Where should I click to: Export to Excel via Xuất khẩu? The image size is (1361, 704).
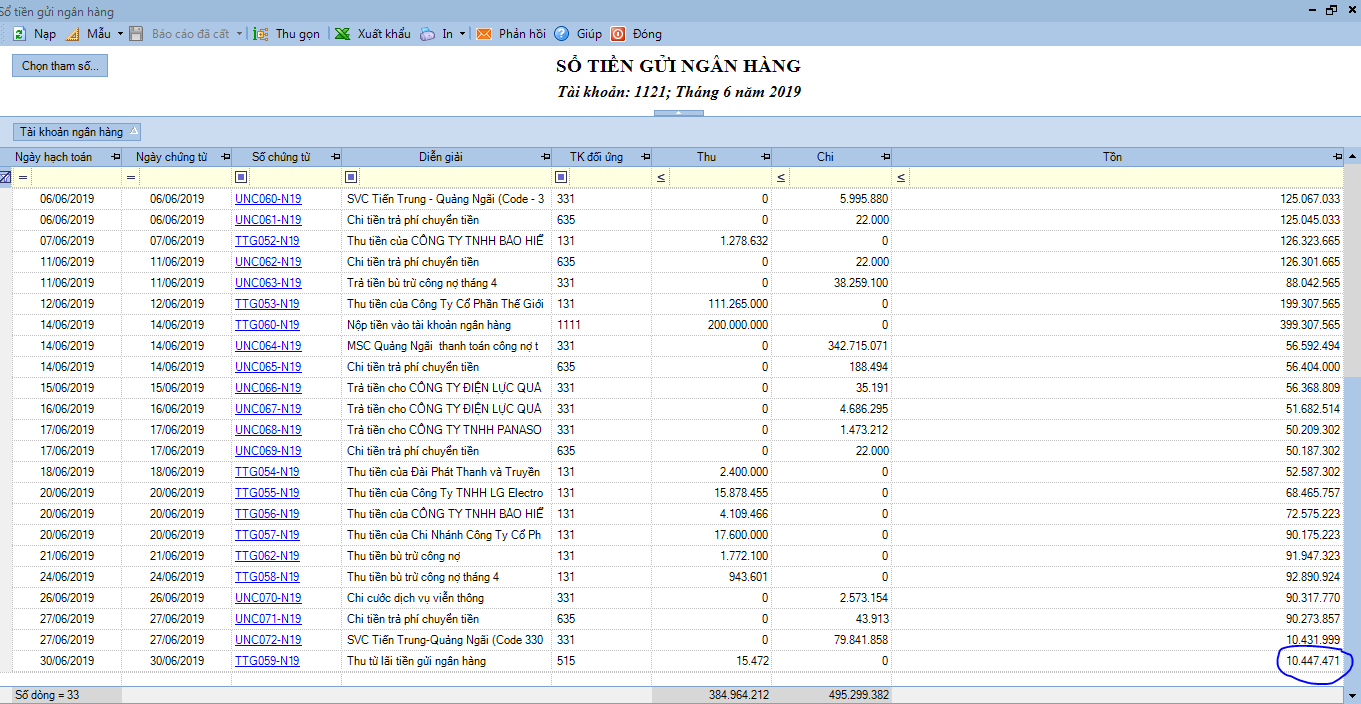click(372, 34)
